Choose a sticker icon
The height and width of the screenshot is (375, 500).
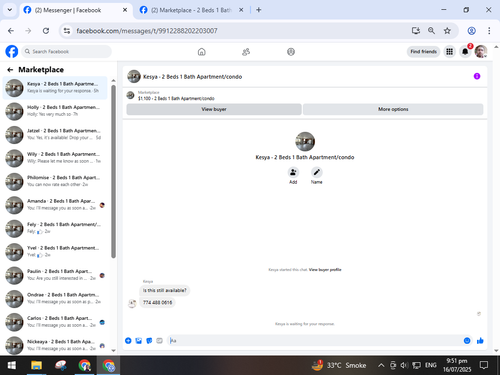coord(149,341)
